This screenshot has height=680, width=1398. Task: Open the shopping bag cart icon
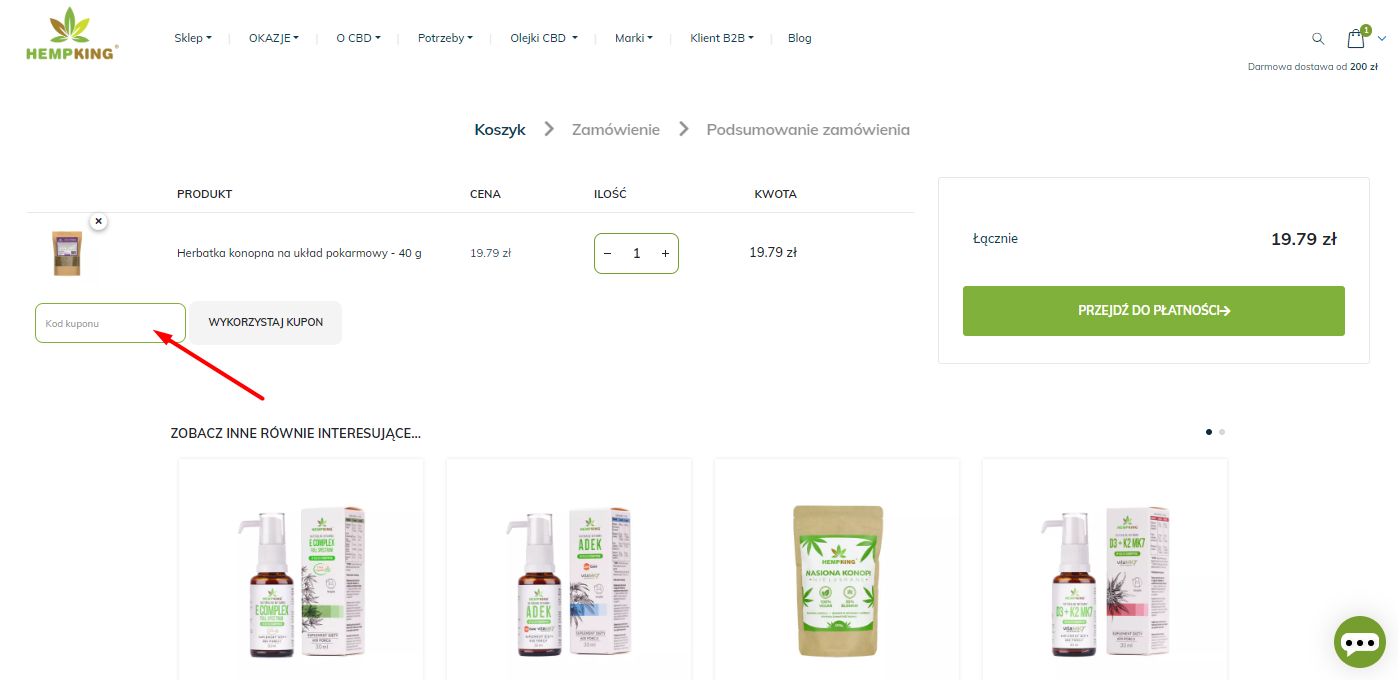pyautogui.click(x=1356, y=39)
